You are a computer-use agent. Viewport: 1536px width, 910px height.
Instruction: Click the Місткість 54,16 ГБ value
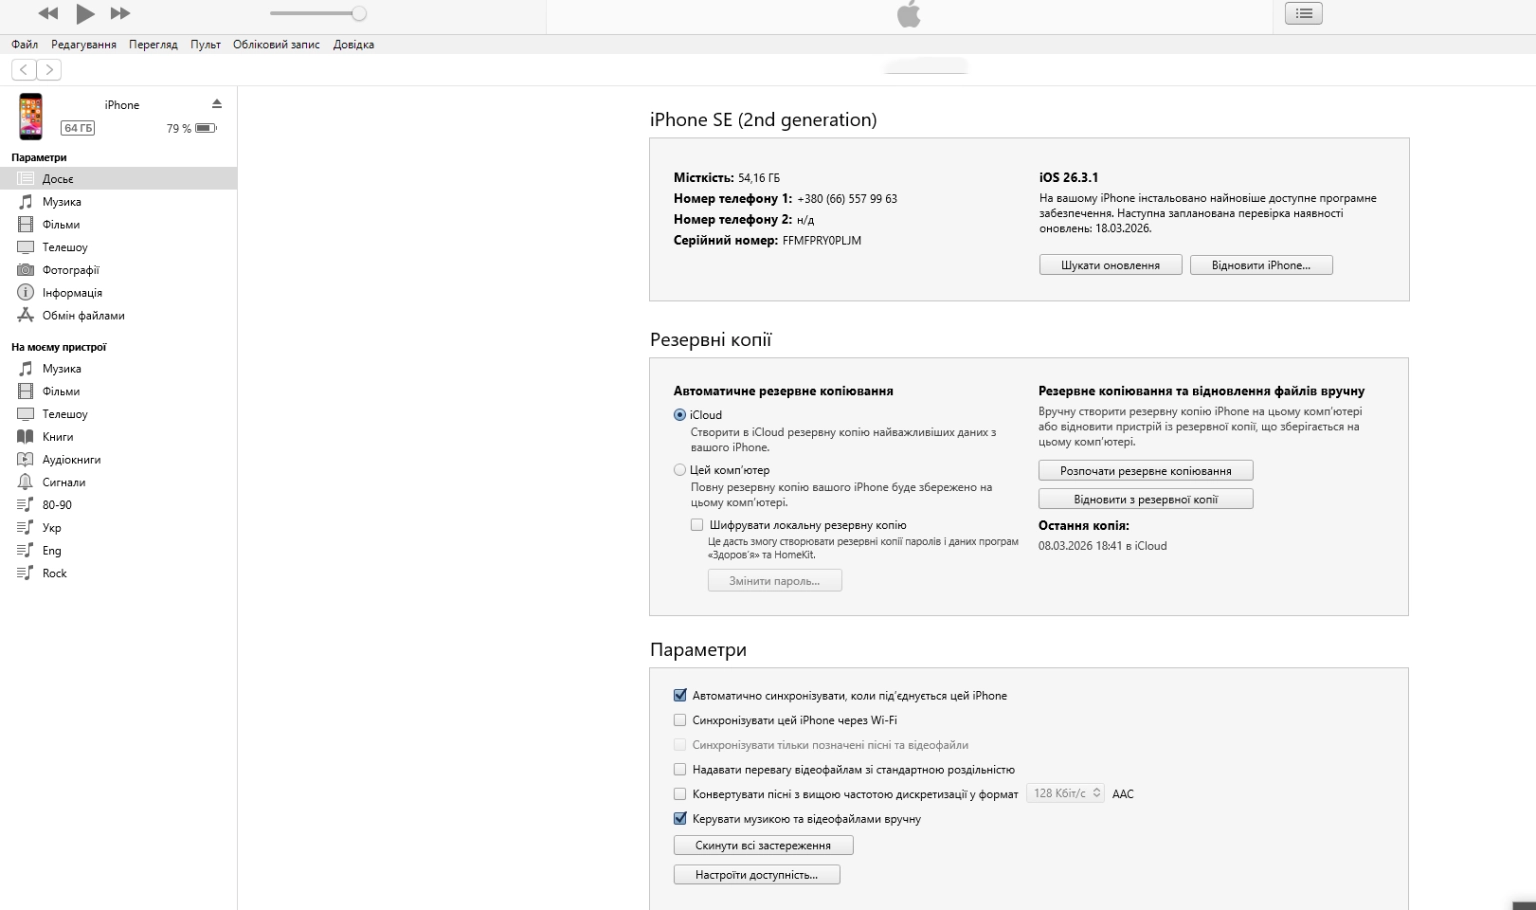tap(759, 178)
